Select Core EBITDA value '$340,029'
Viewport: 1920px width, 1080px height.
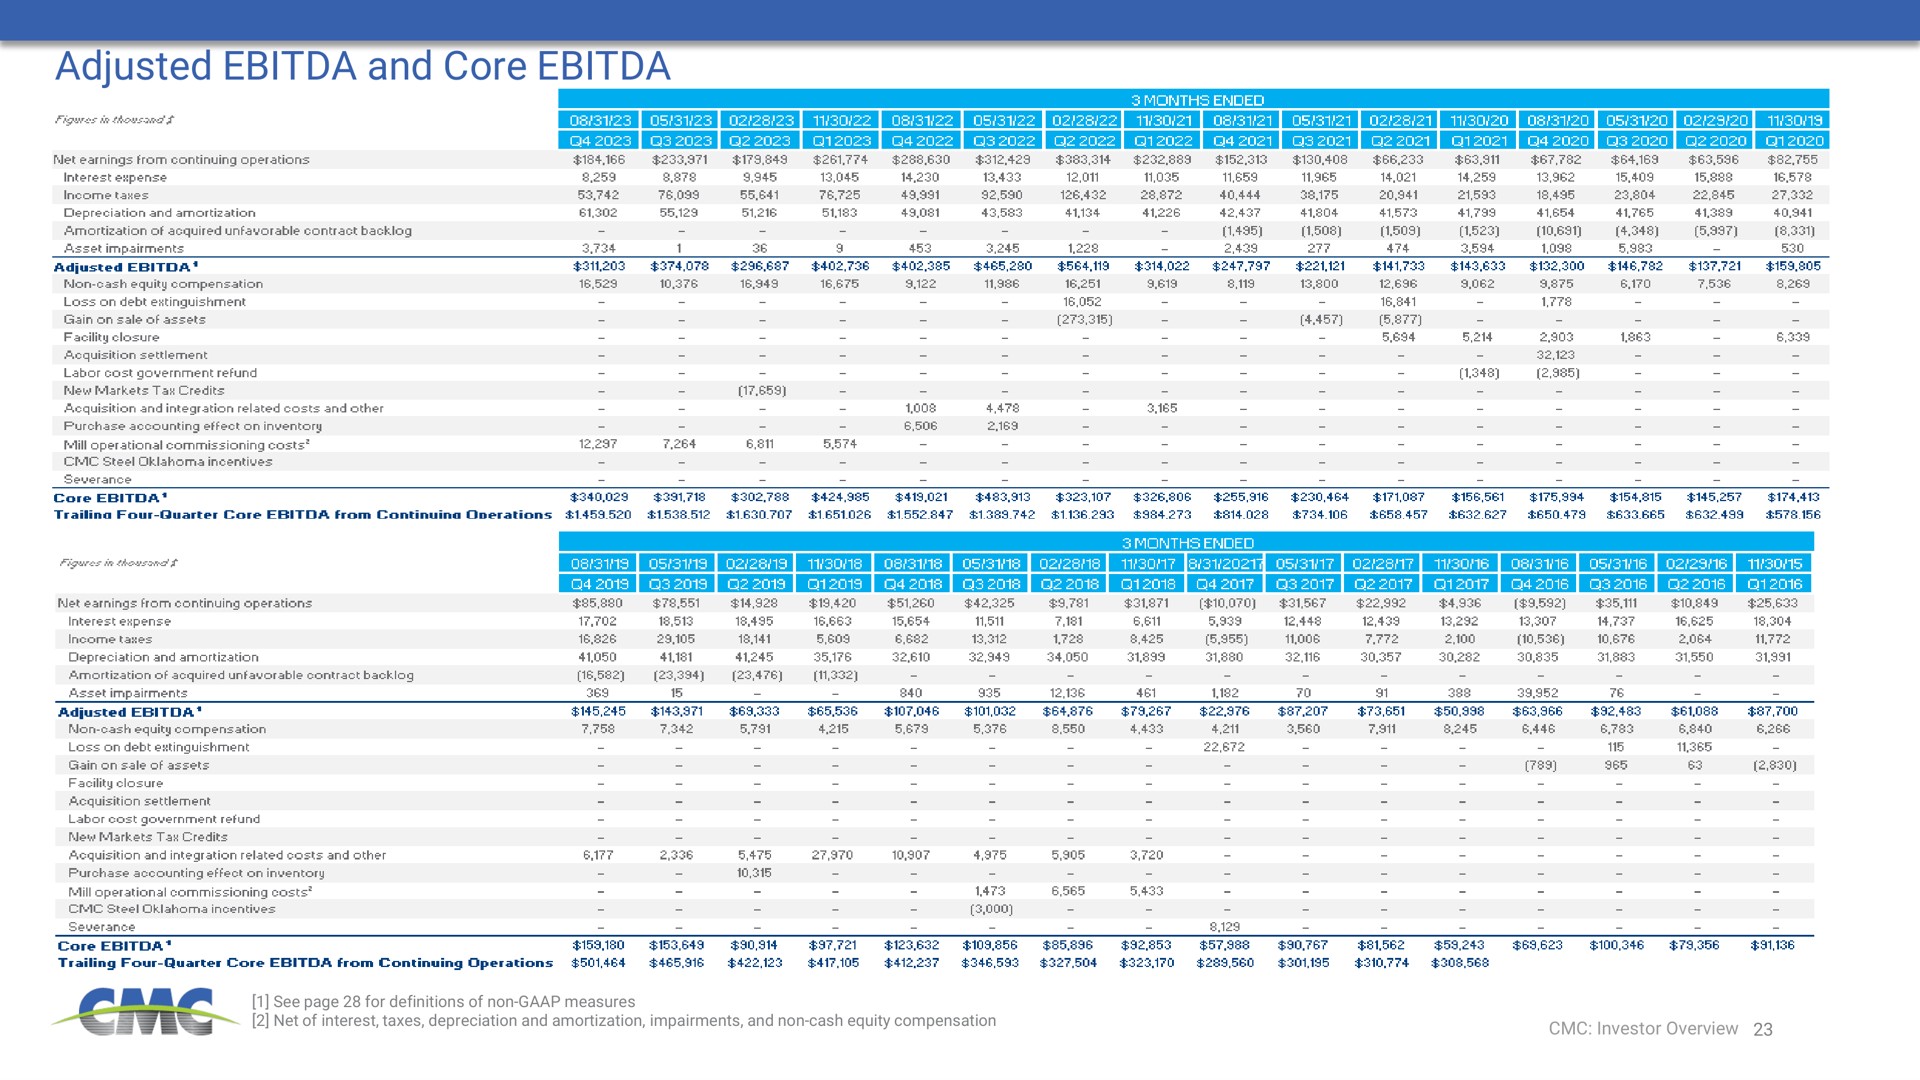(598, 497)
